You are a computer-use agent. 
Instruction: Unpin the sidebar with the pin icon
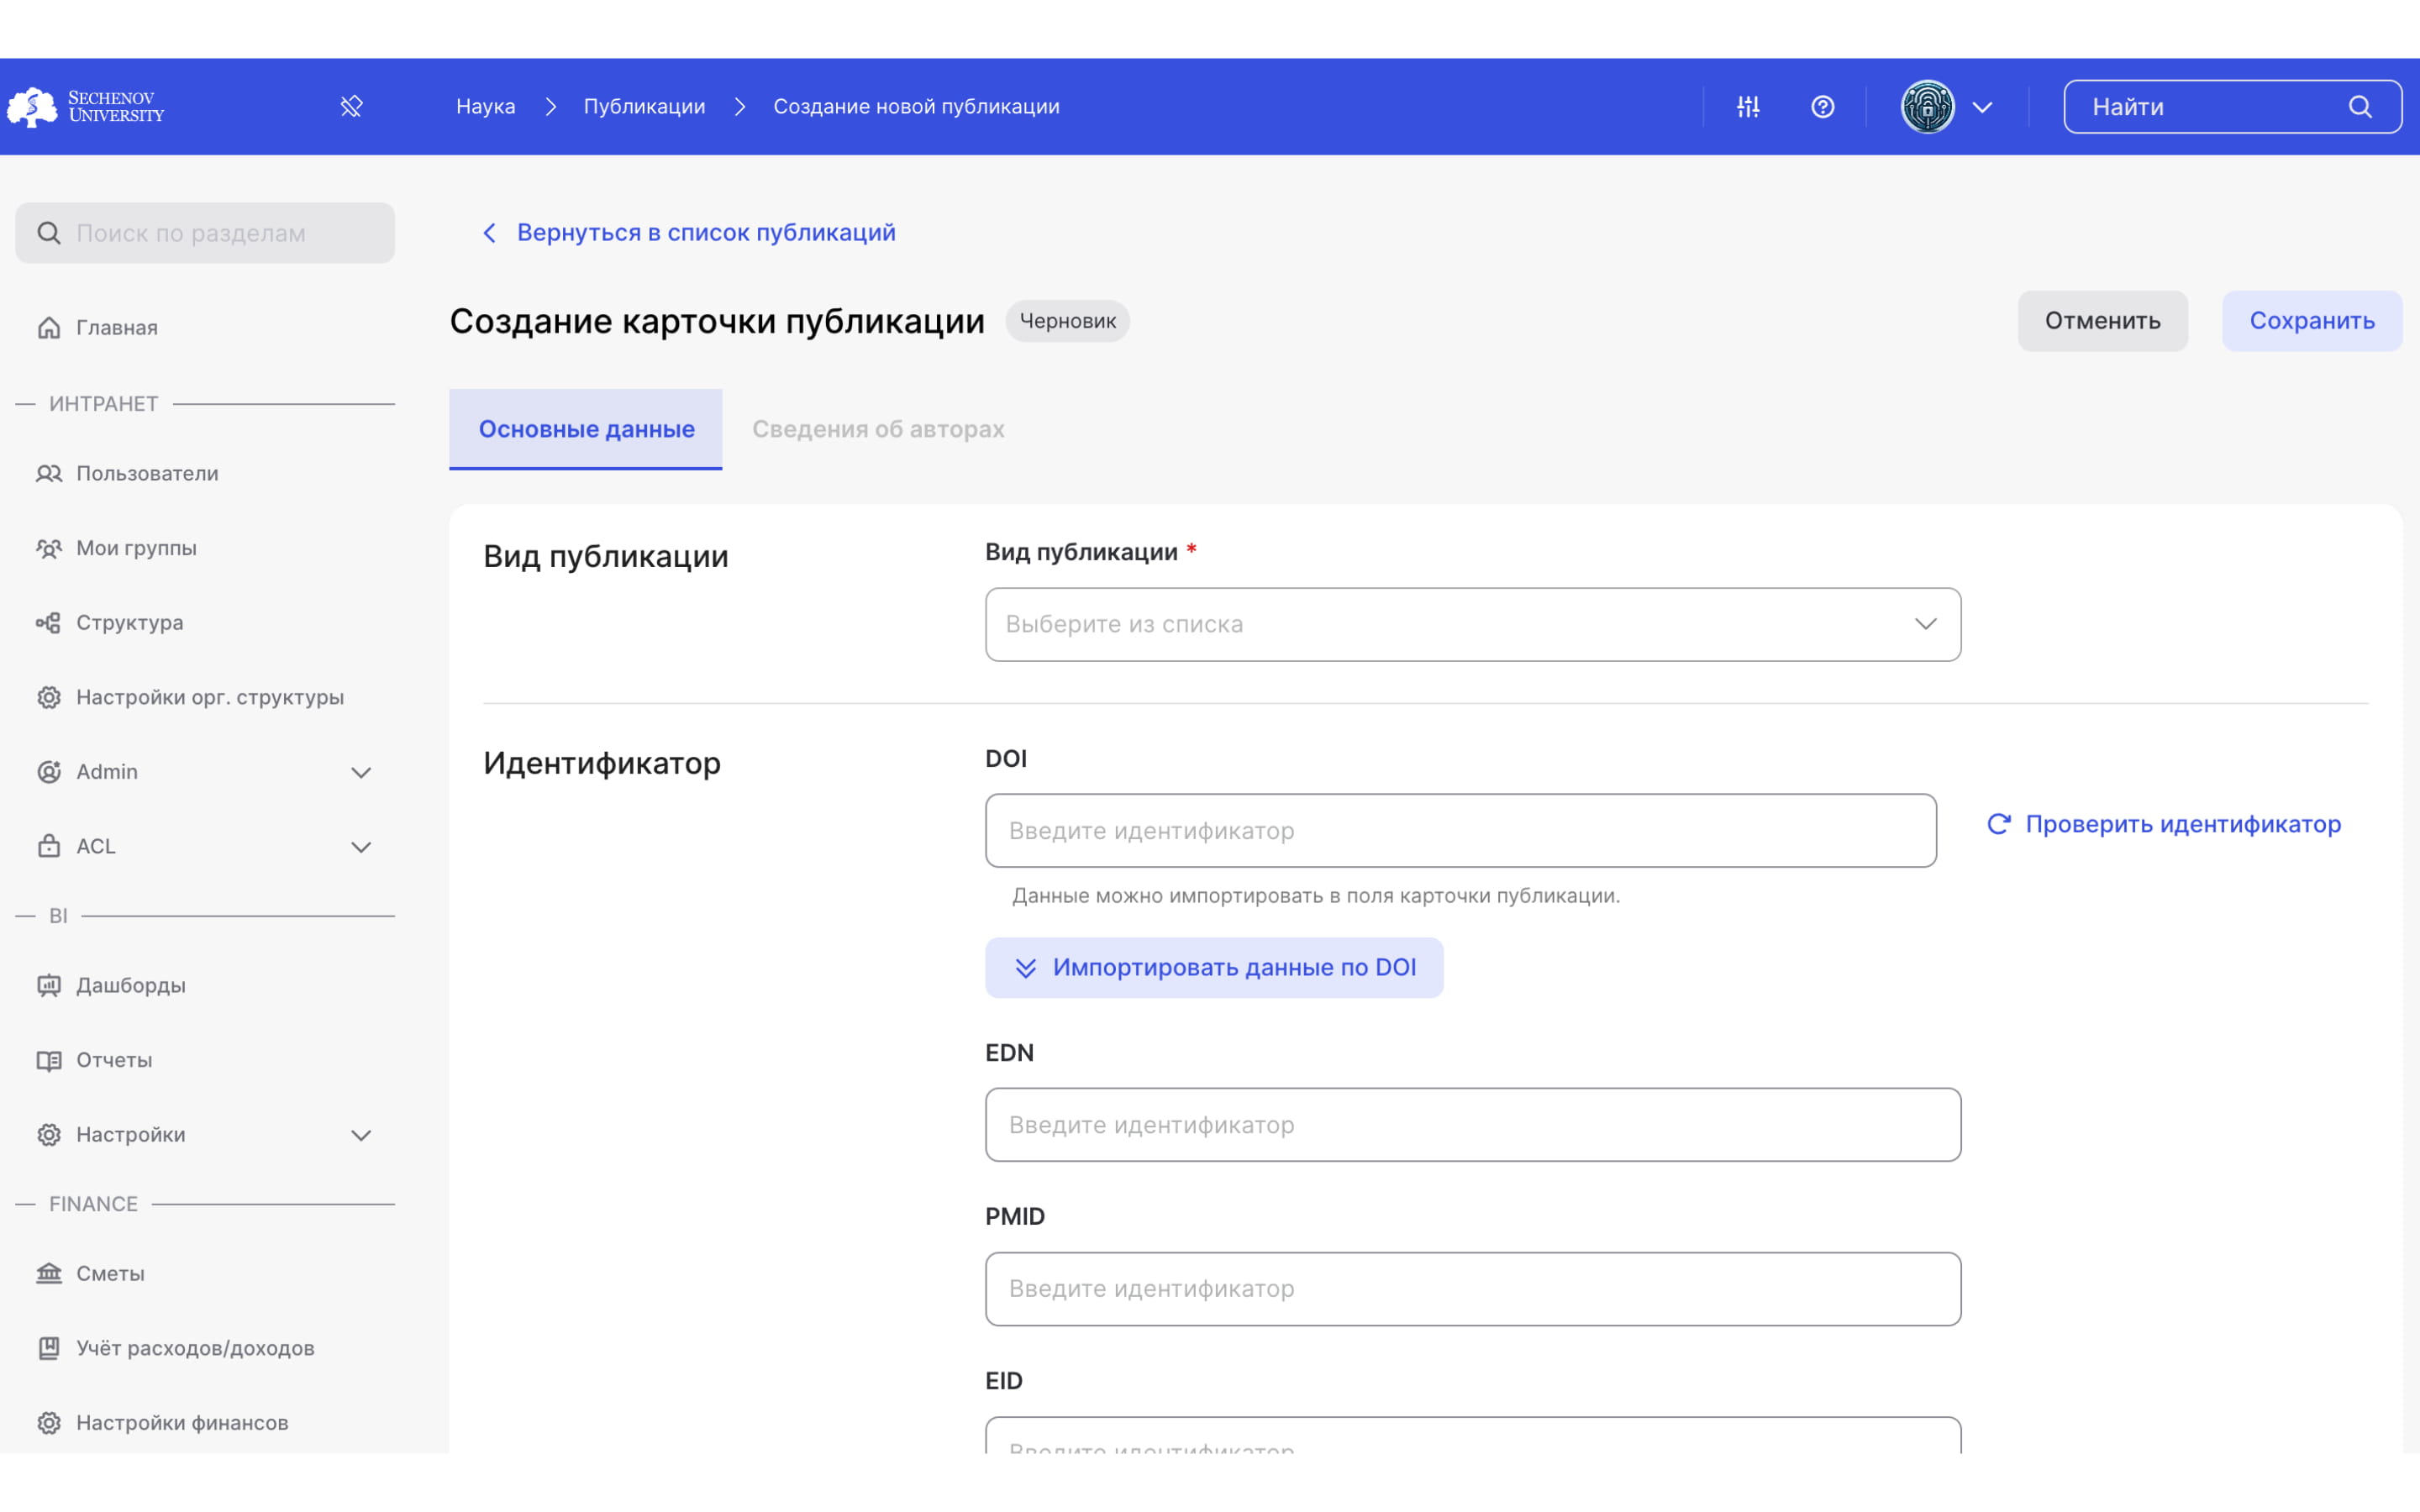351,107
